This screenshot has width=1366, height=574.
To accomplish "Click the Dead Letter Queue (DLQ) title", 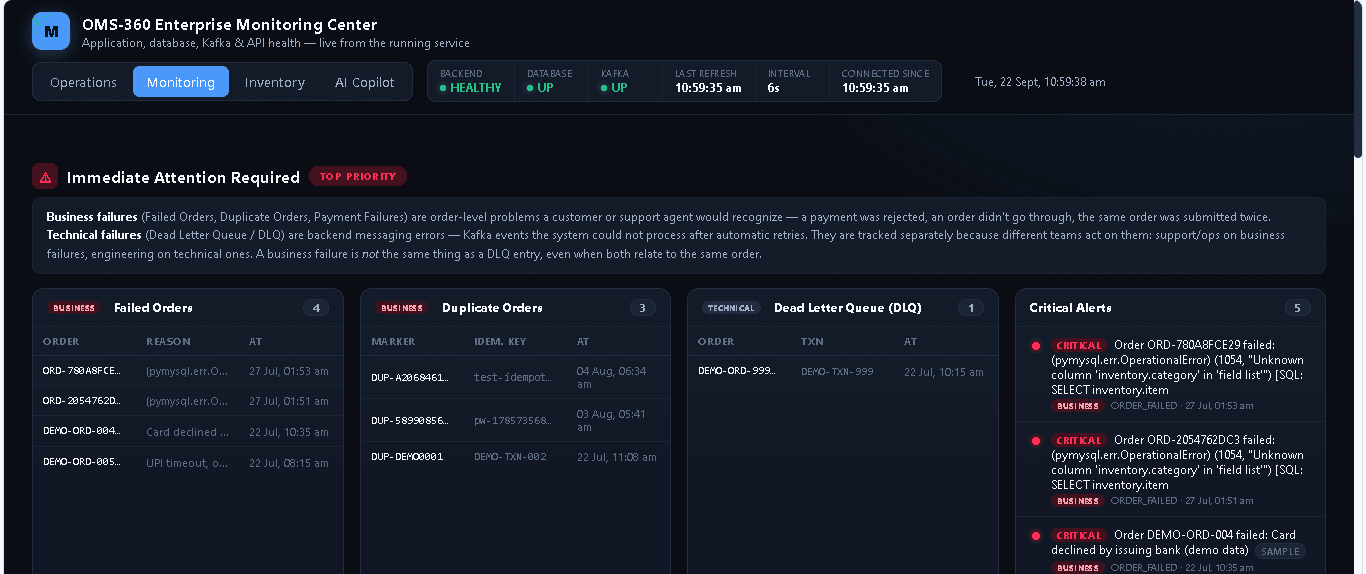I will pyautogui.click(x=848, y=308).
